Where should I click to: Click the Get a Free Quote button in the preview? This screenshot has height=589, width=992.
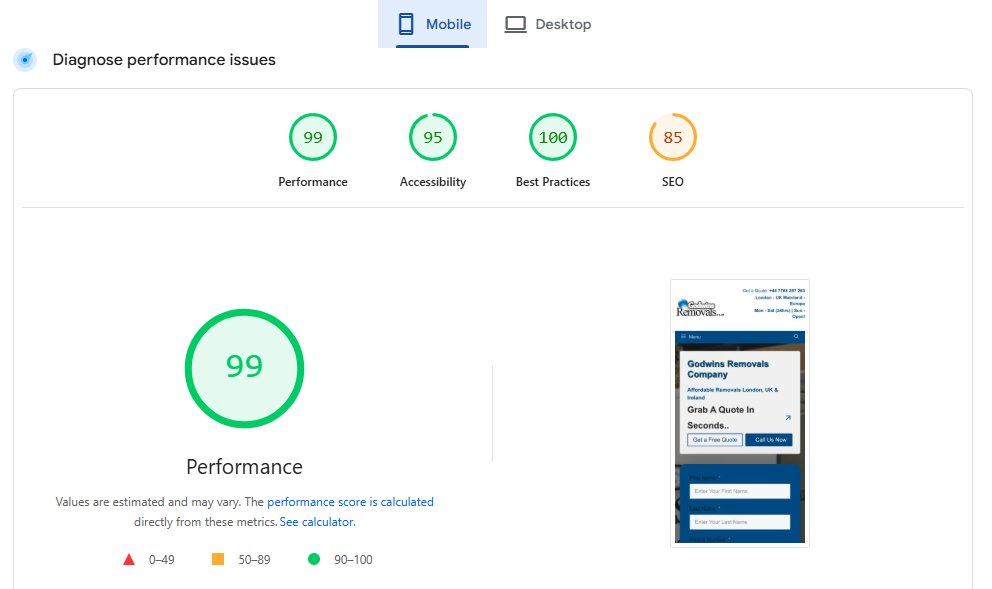point(716,439)
